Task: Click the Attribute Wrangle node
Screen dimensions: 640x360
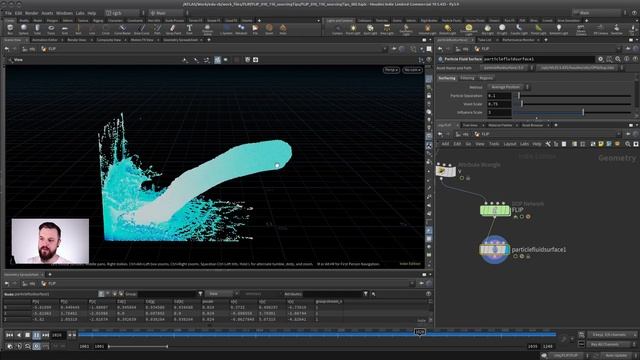Action: coord(445,170)
